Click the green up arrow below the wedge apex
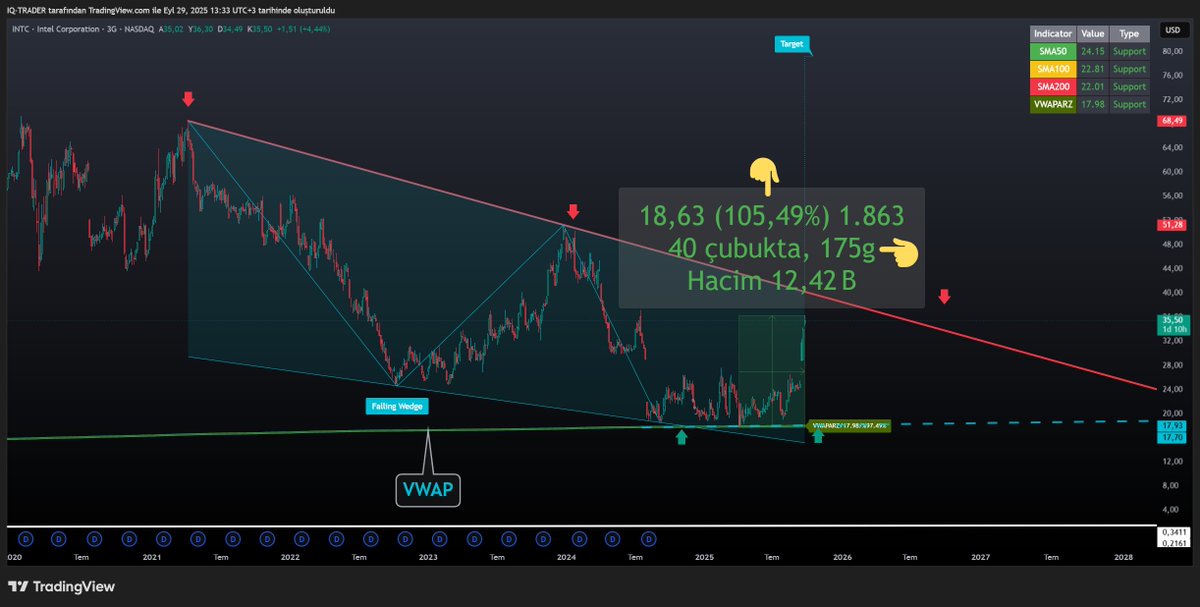 (681, 437)
